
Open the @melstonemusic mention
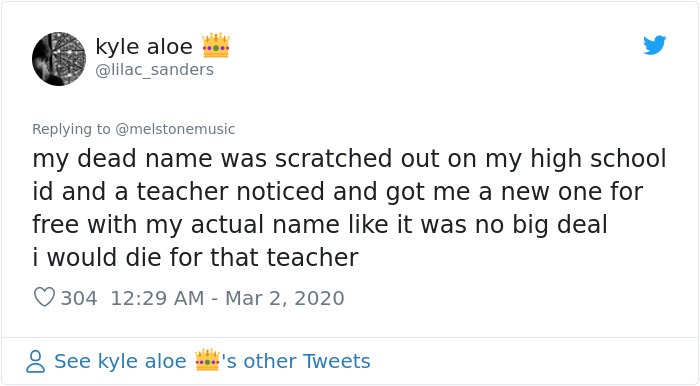pyautogui.click(x=175, y=129)
